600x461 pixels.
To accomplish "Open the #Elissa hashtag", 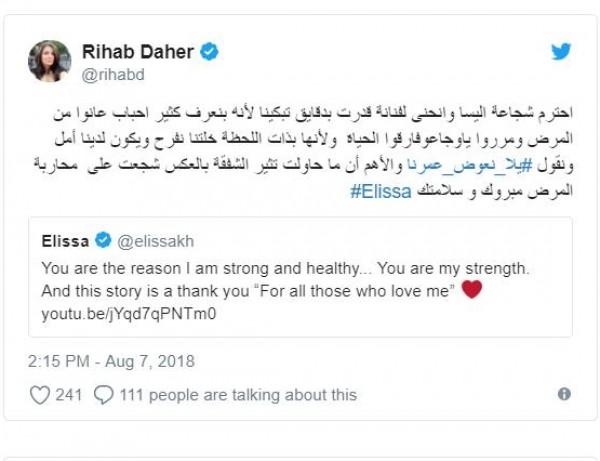I will 382,189.
